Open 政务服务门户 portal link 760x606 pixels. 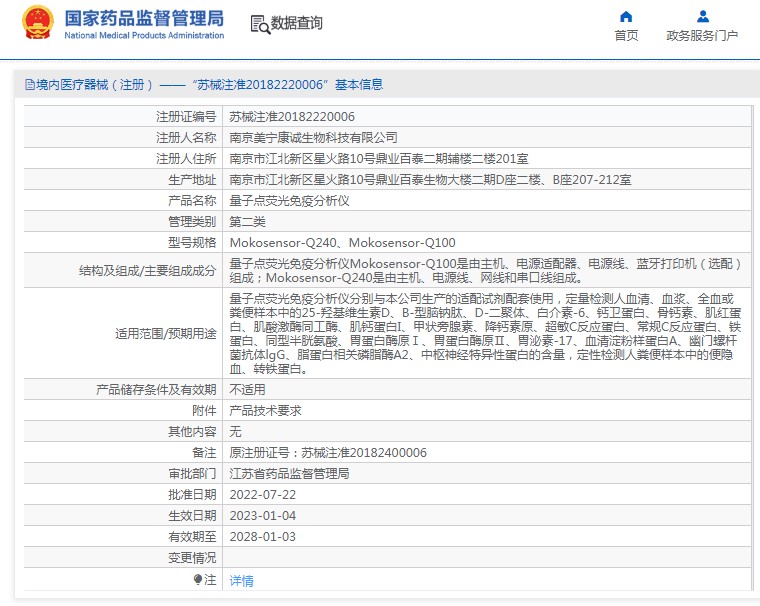(702, 35)
